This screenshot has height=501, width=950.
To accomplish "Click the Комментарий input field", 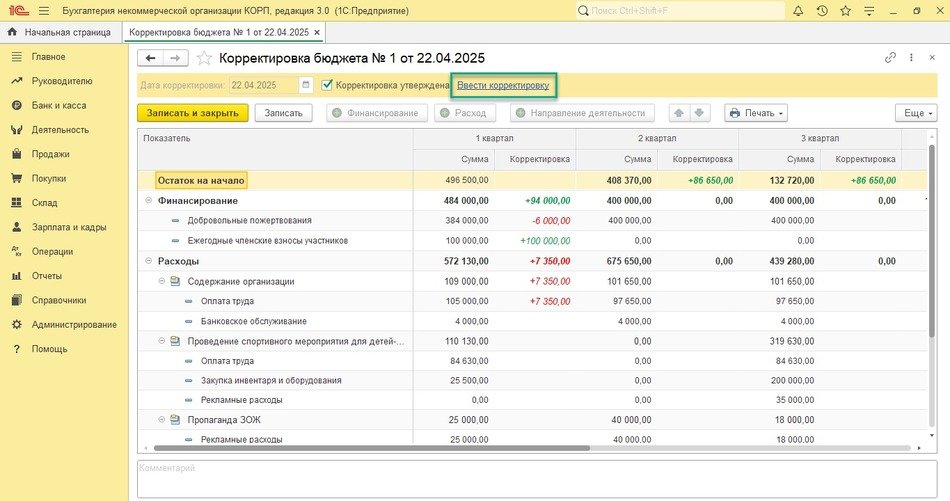I will tap(535, 477).
